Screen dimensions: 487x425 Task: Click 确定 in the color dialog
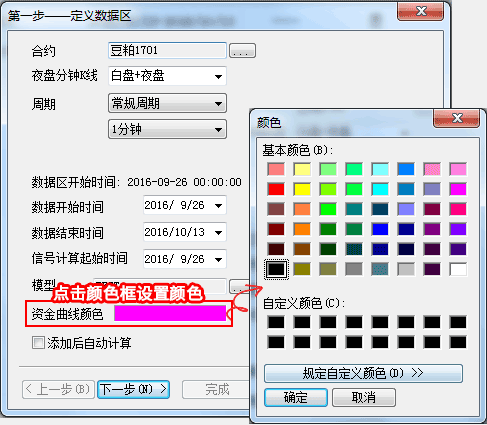point(296,397)
